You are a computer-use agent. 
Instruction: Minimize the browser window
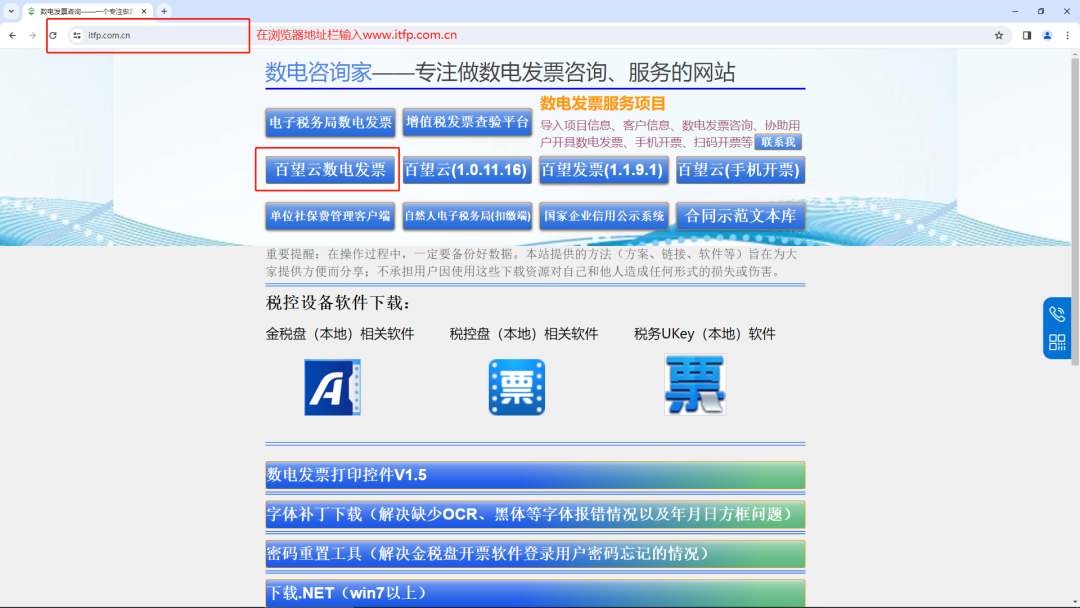[x=1015, y=11]
